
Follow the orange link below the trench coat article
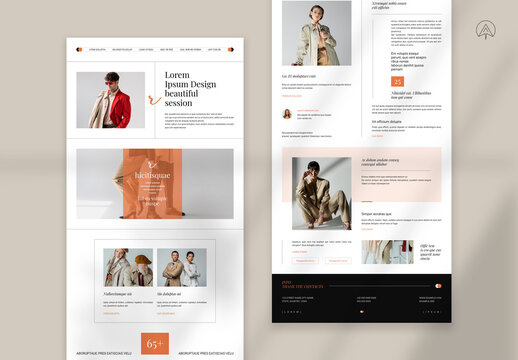click(x=292, y=96)
